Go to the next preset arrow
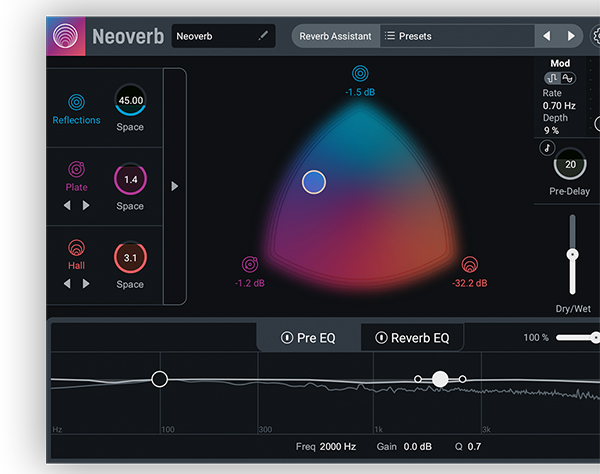600x474 pixels. point(571,36)
